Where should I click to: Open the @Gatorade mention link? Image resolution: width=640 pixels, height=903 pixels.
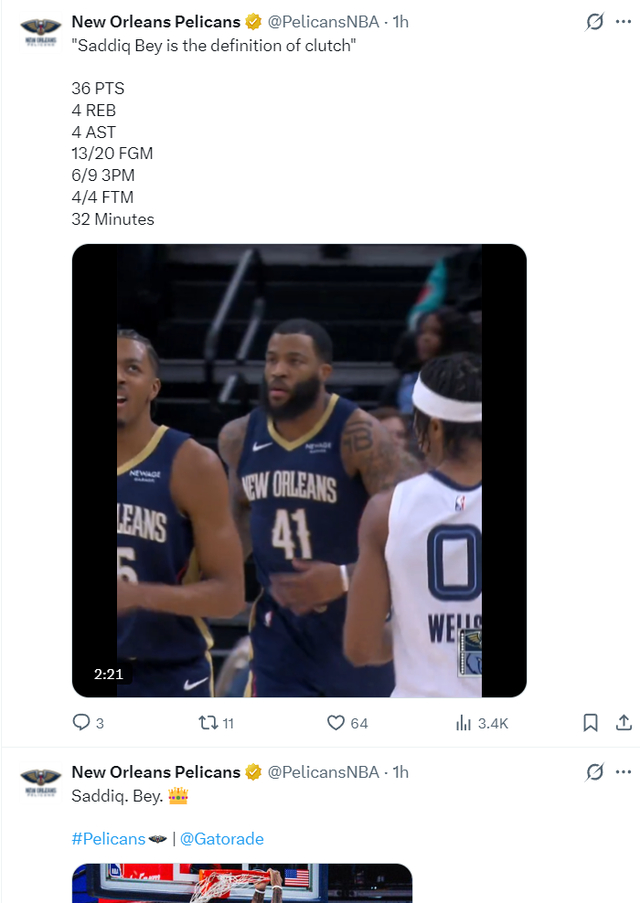point(221,839)
